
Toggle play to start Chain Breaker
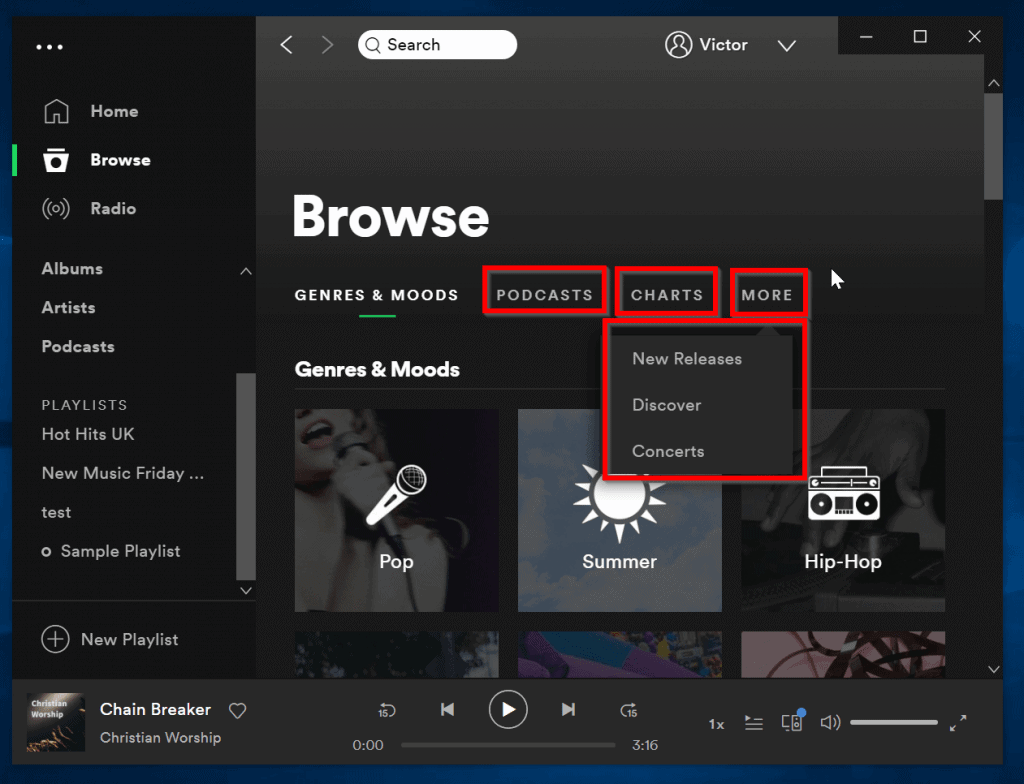(x=508, y=709)
